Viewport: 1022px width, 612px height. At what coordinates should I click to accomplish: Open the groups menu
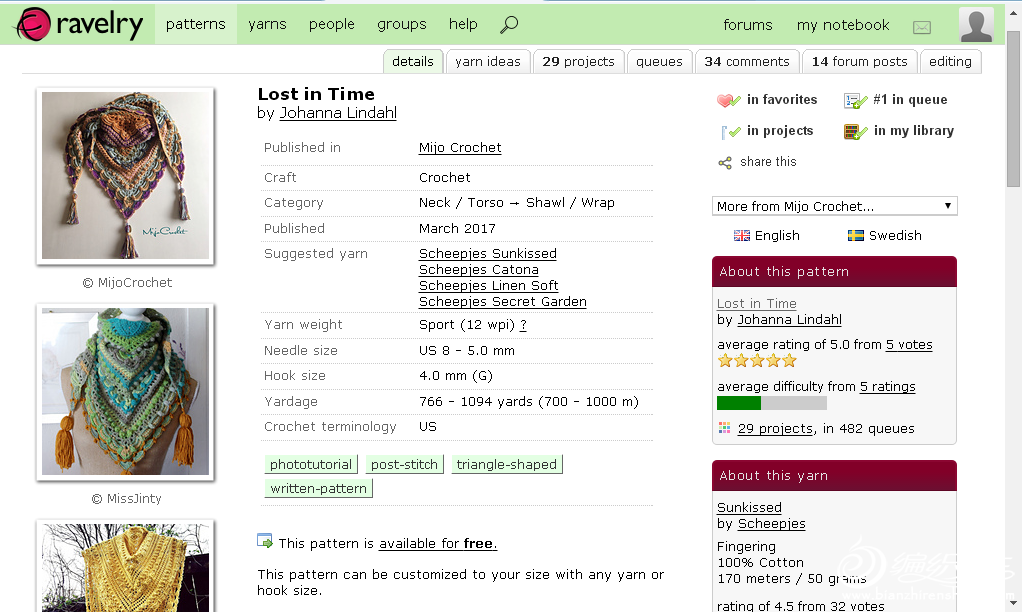click(402, 24)
